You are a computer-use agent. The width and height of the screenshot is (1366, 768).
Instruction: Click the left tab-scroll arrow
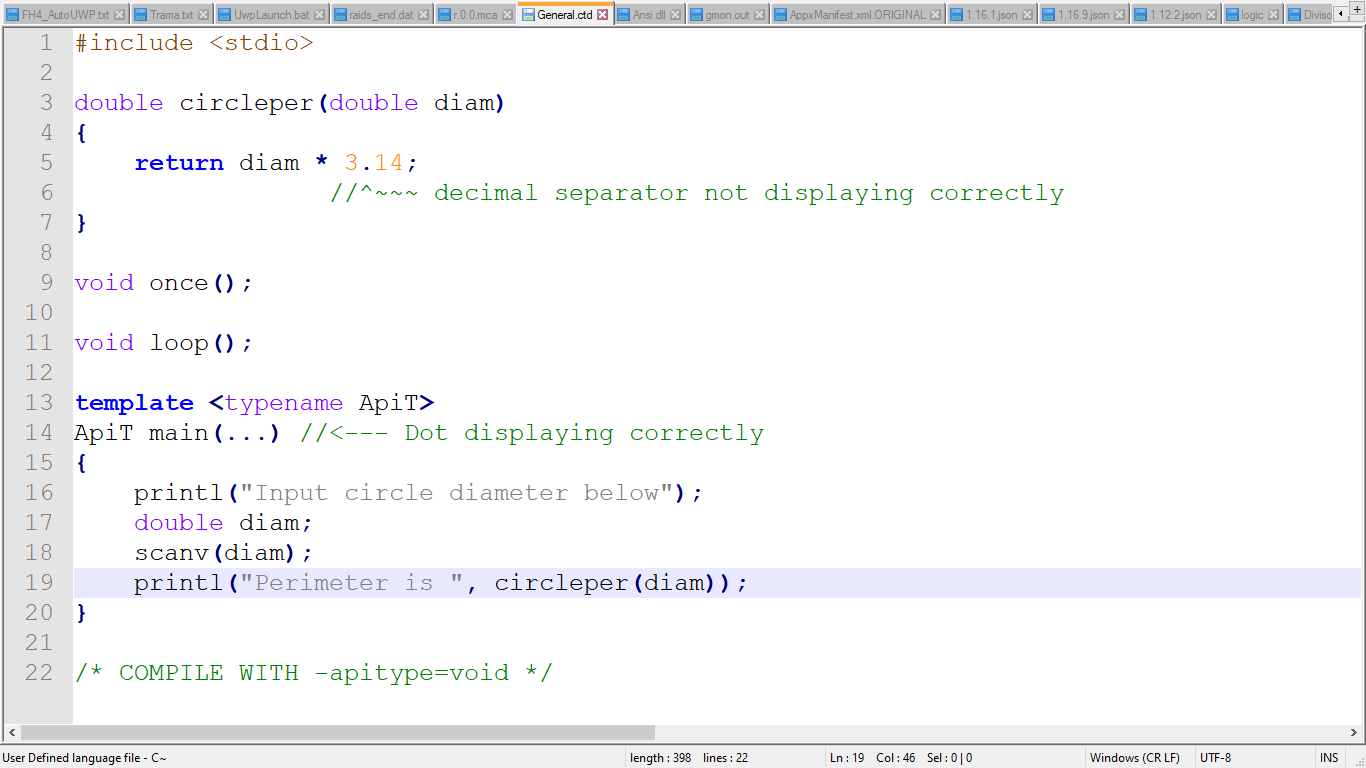coord(1341,13)
